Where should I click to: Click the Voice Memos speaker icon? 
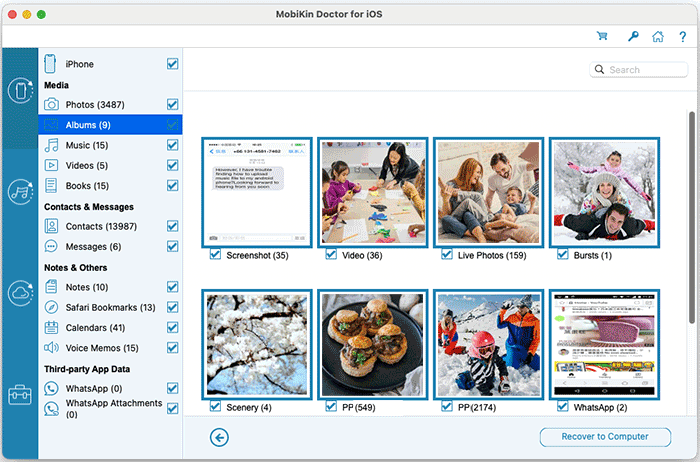coord(51,348)
